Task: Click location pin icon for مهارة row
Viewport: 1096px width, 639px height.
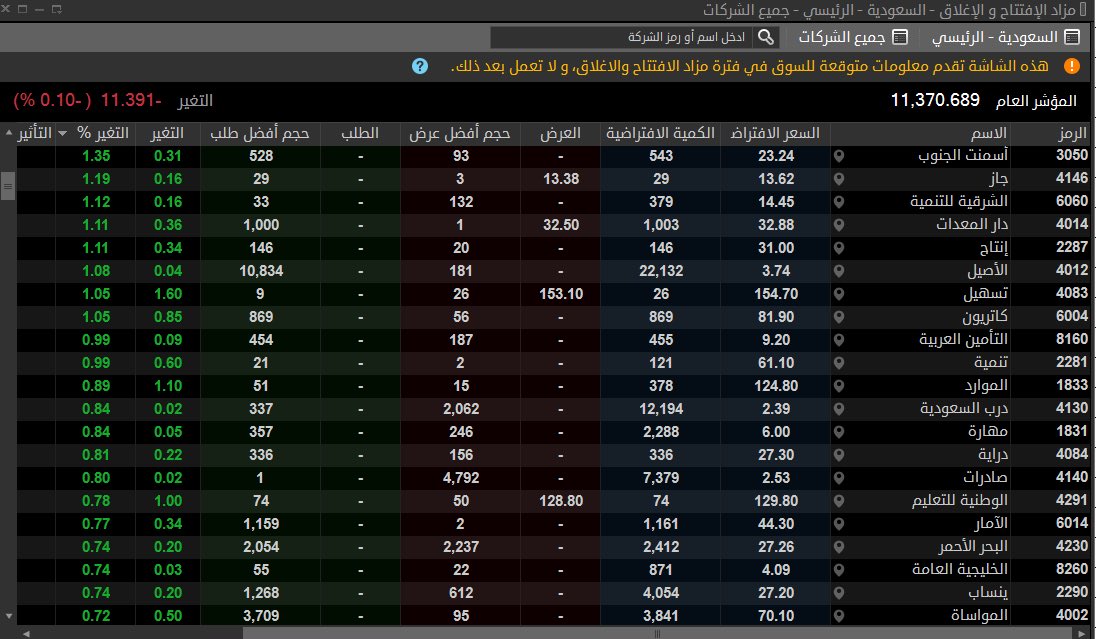Action: coord(839,432)
